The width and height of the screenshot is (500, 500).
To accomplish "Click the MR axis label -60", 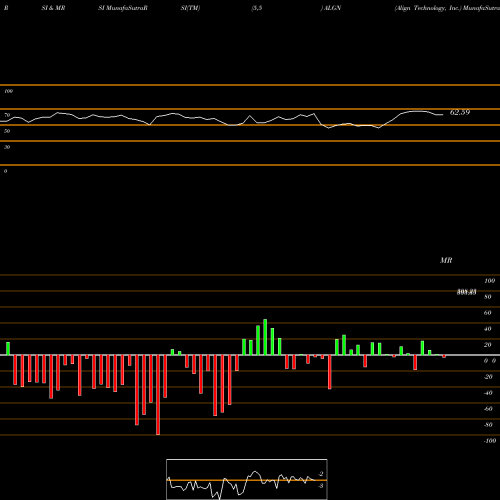I will [x=488, y=409].
